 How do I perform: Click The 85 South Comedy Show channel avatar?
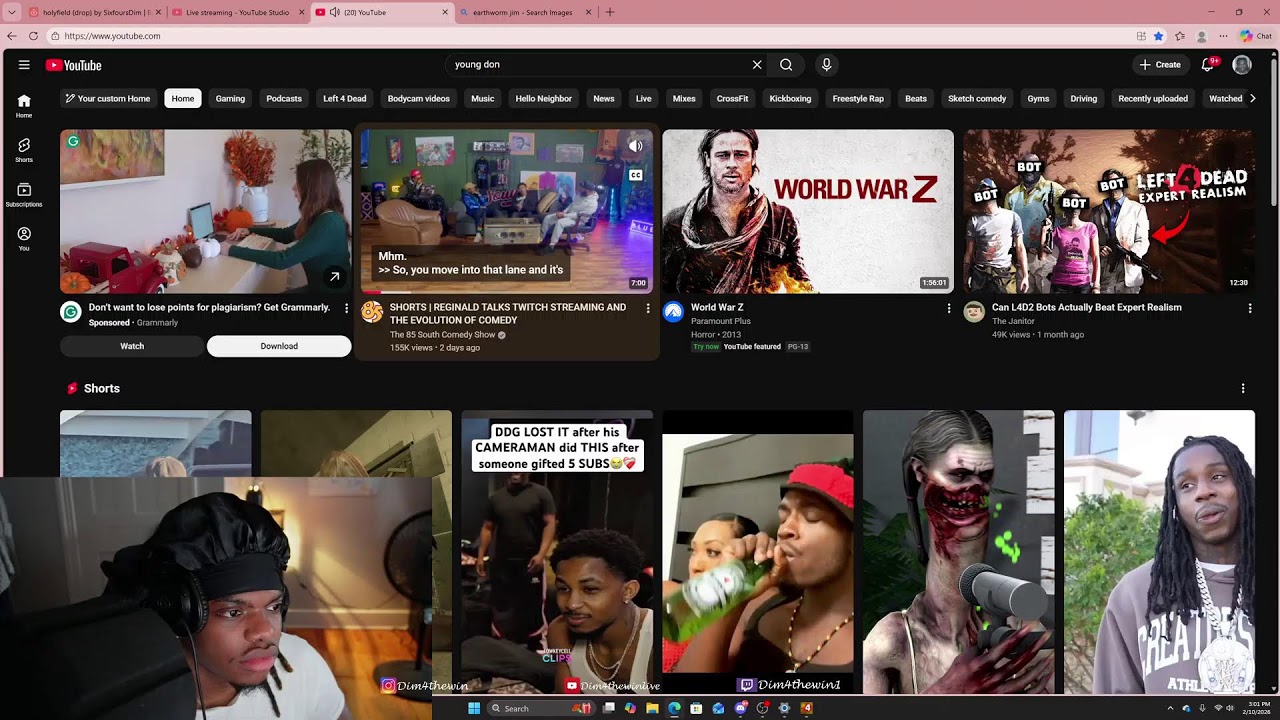click(x=372, y=312)
